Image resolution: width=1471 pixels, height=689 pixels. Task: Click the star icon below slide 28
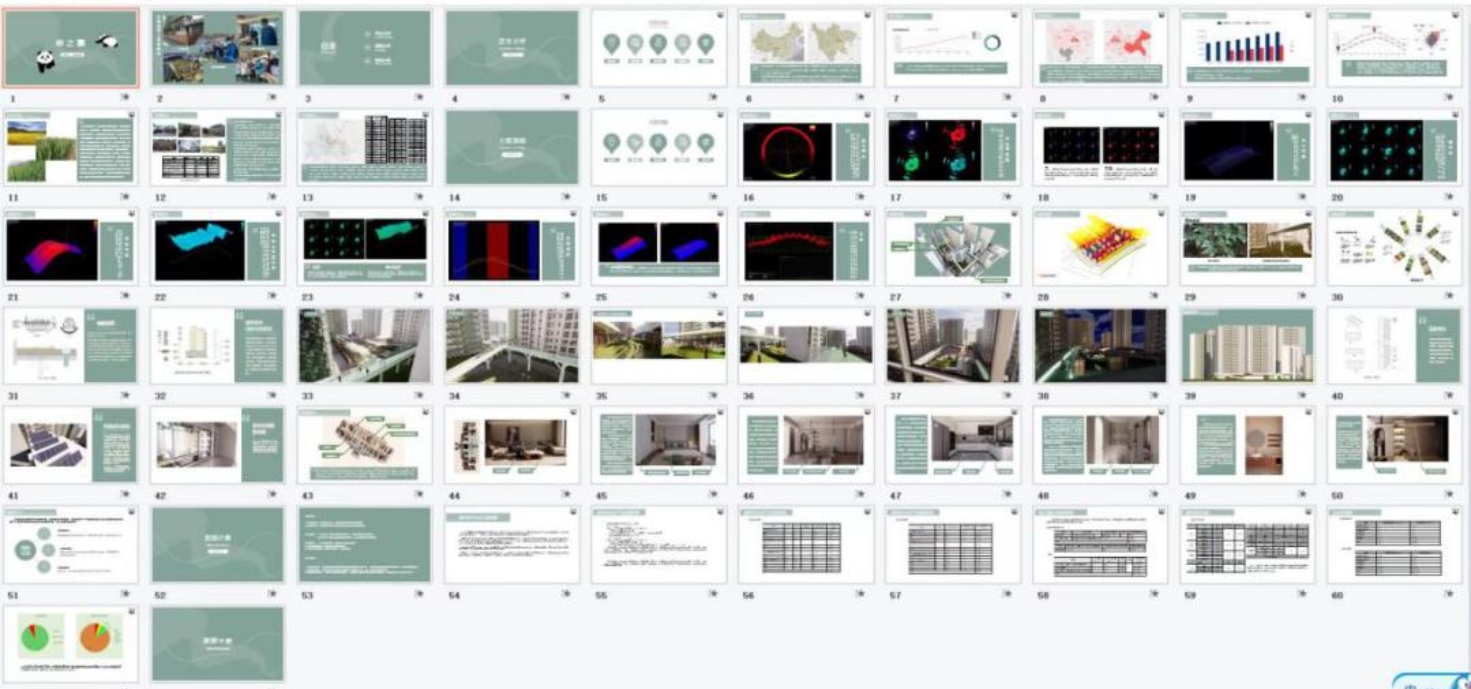pyautogui.click(x=1155, y=297)
